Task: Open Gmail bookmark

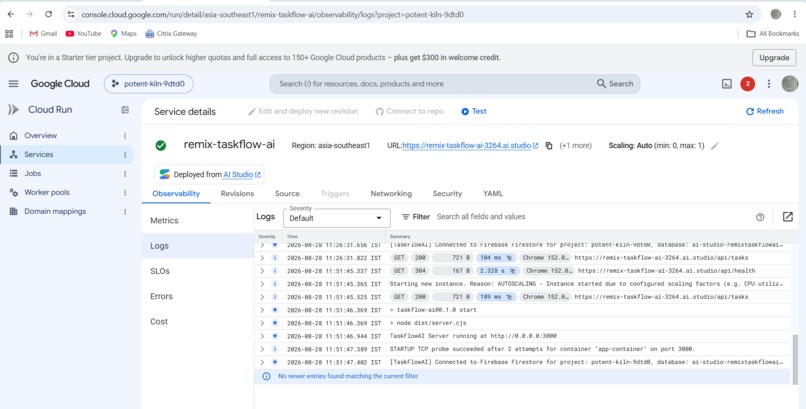Action: pos(43,33)
